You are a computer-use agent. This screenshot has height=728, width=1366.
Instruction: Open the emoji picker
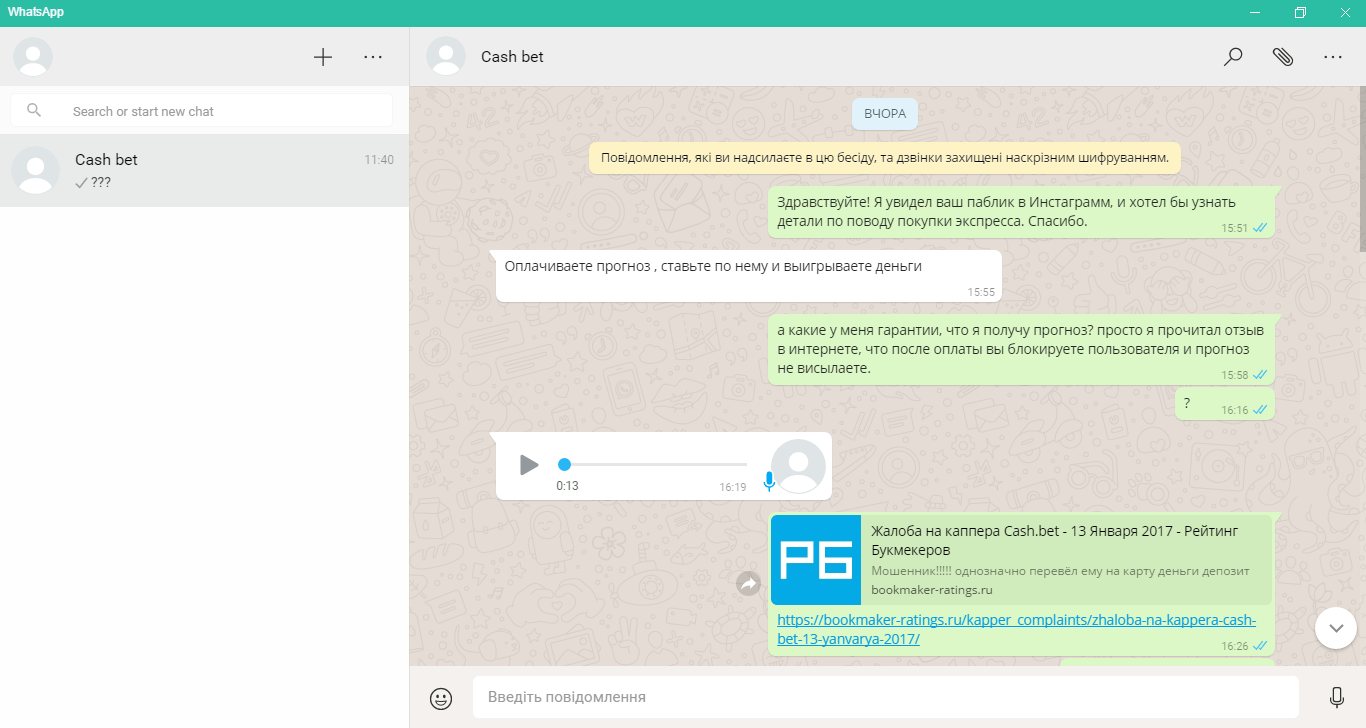[x=441, y=698]
